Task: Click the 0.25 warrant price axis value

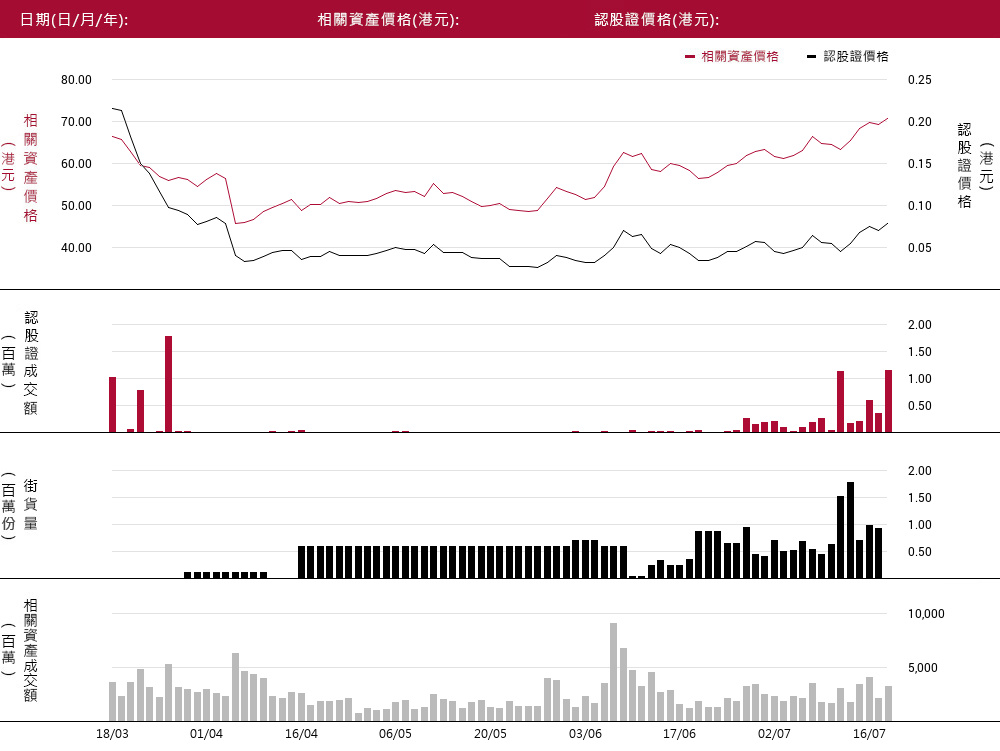Action: click(x=920, y=80)
